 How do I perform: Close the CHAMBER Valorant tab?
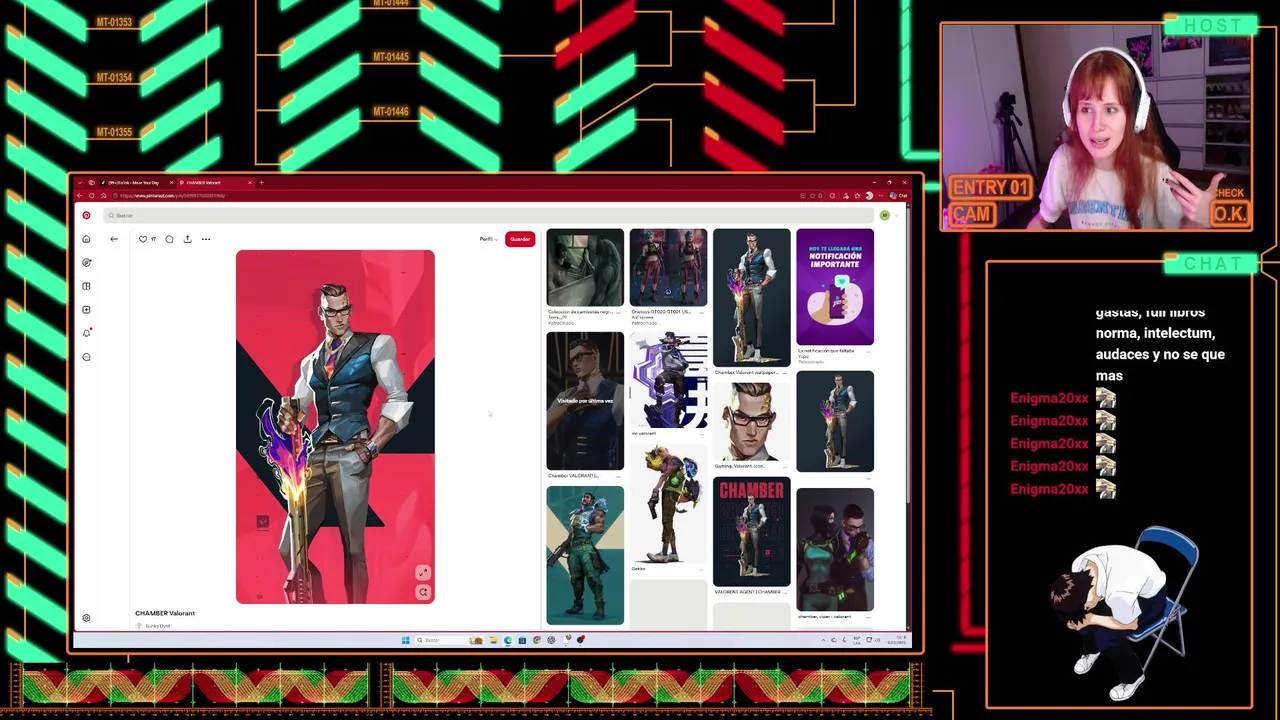tap(250, 182)
